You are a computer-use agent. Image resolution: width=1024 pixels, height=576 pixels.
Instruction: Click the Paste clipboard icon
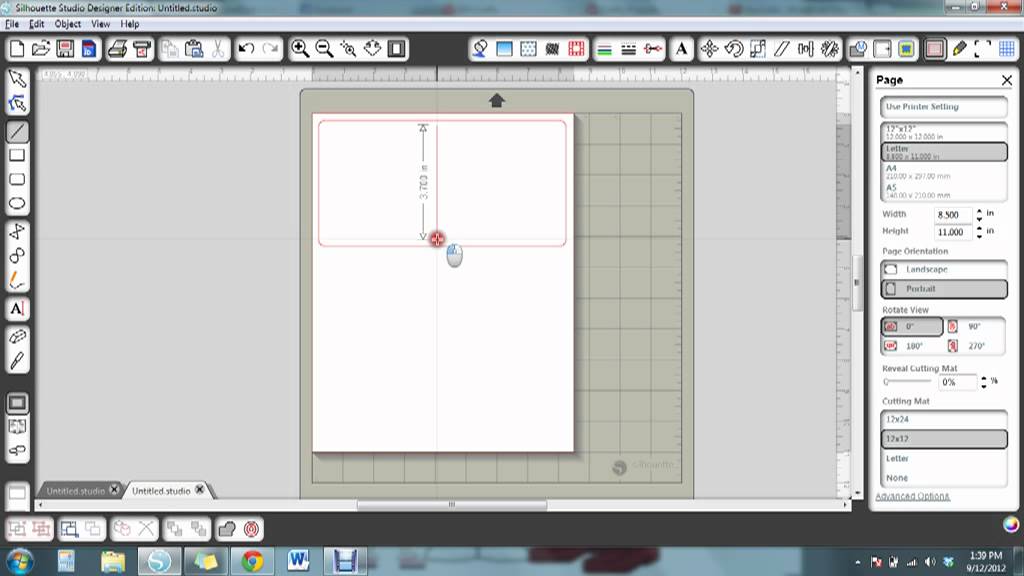click(x=194, y=49)
